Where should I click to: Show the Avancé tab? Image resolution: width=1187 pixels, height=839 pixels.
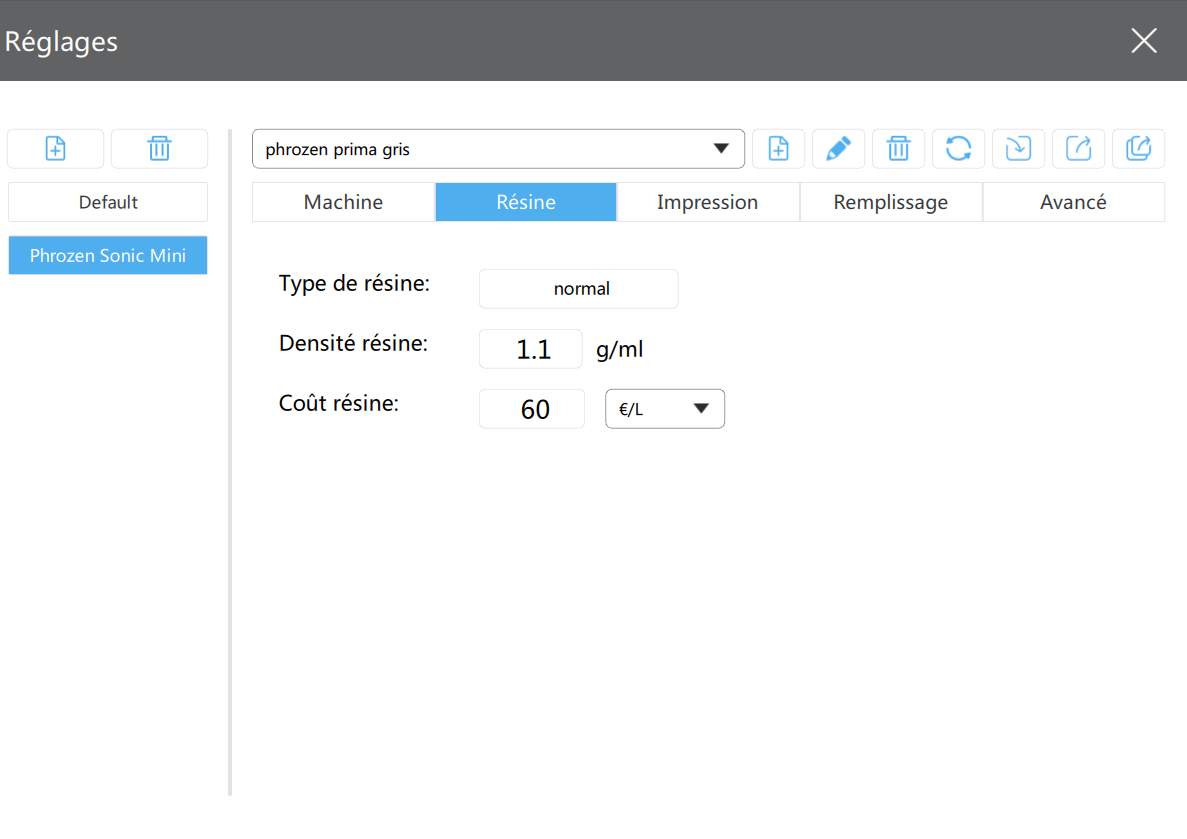[1073, 202]
